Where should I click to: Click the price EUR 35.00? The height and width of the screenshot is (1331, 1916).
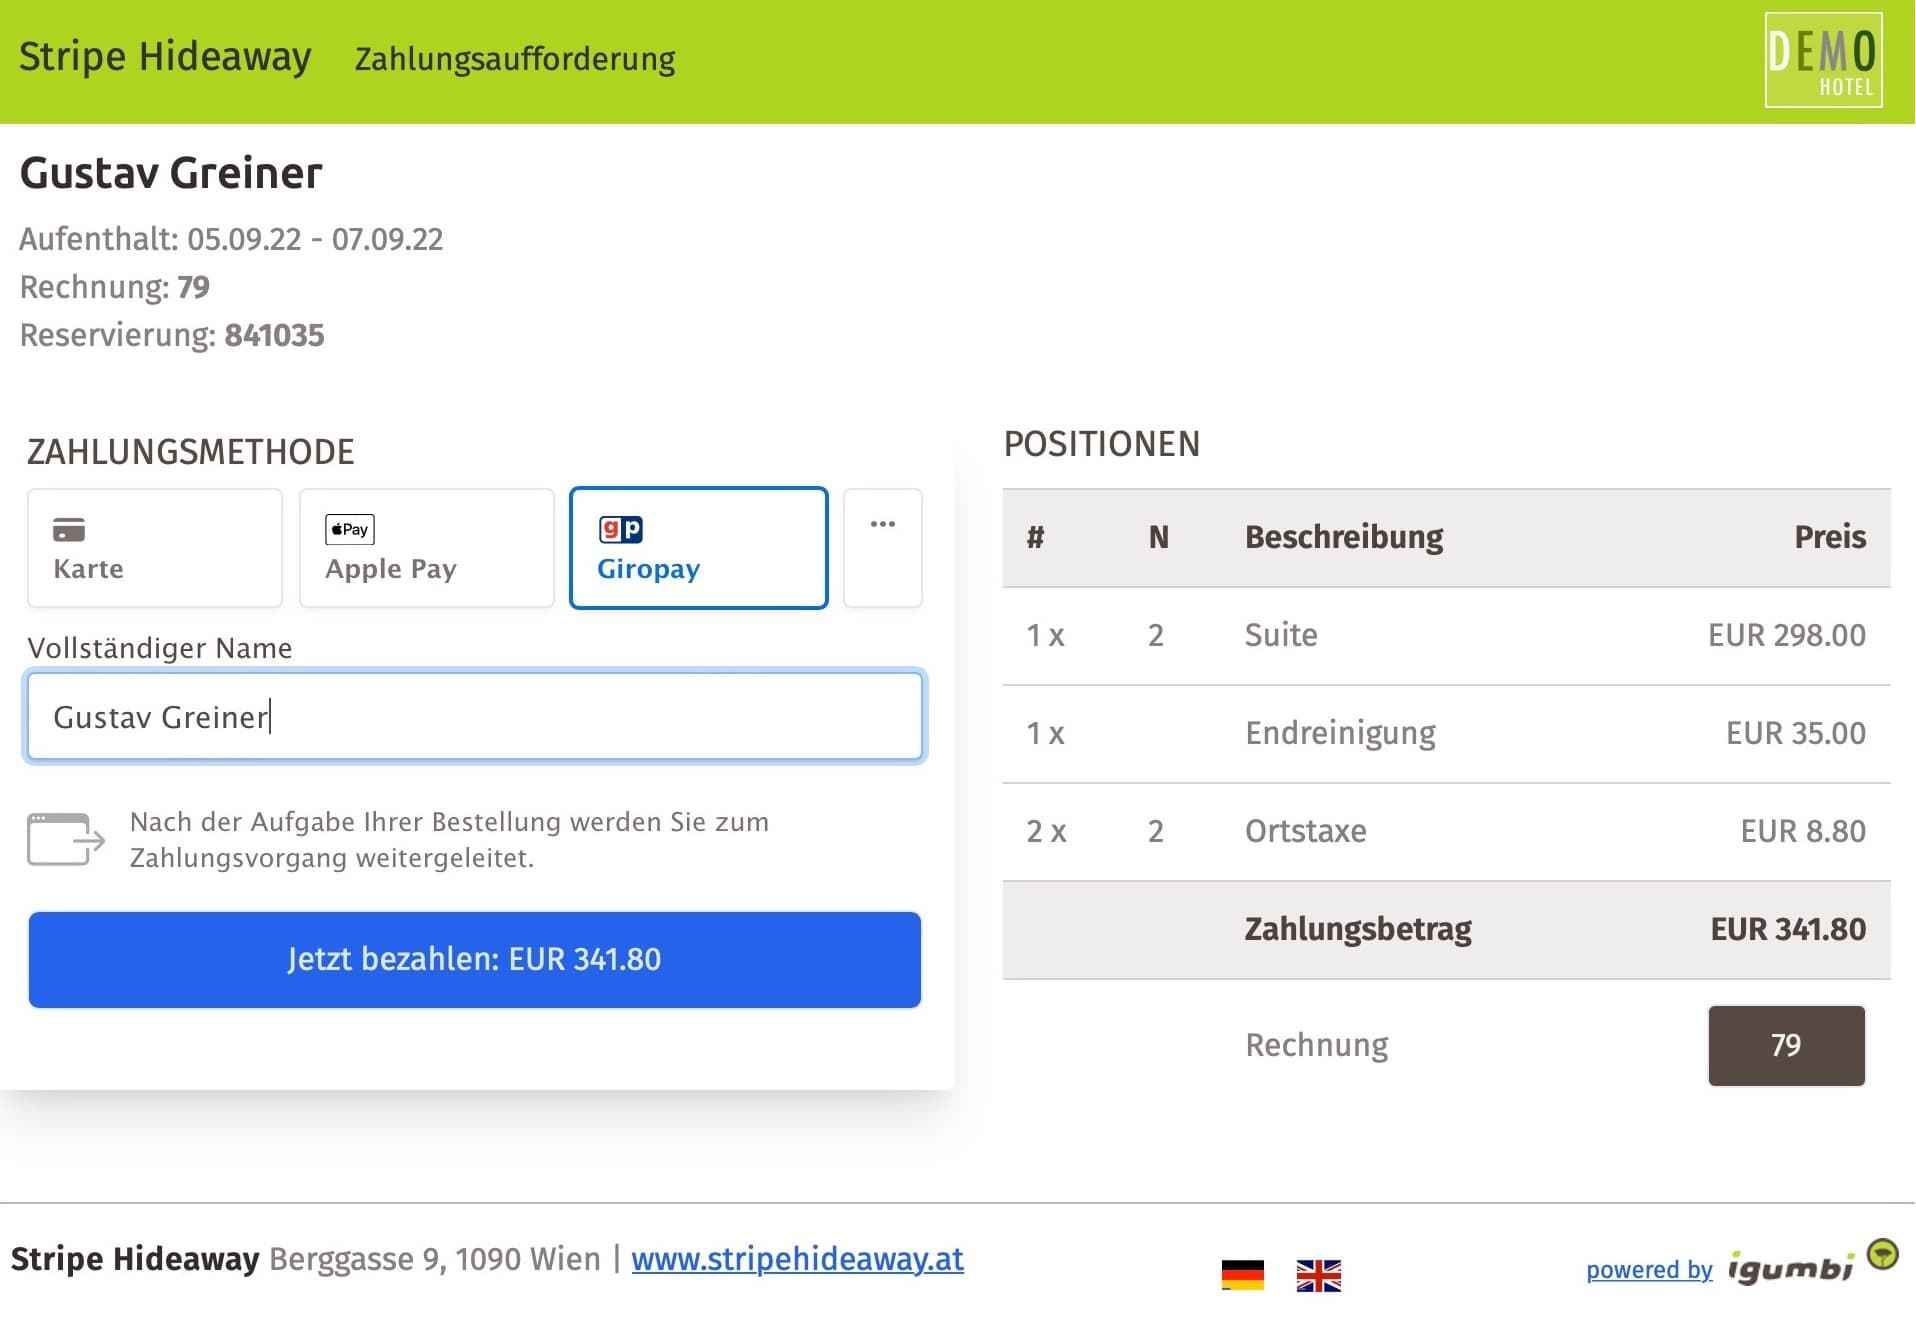pos(1795,733)
